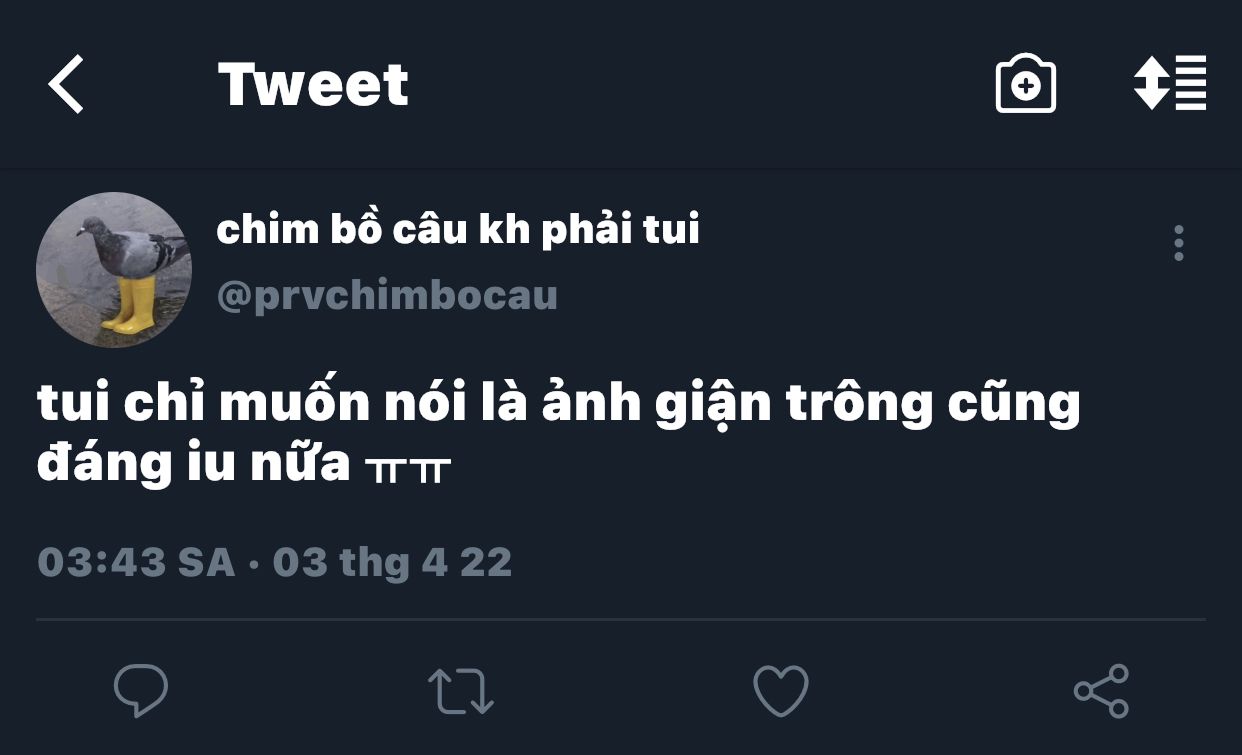Share the tweet with the share icon
The height and width of the screenshot is (755, 1242).
pos(1101,691)
